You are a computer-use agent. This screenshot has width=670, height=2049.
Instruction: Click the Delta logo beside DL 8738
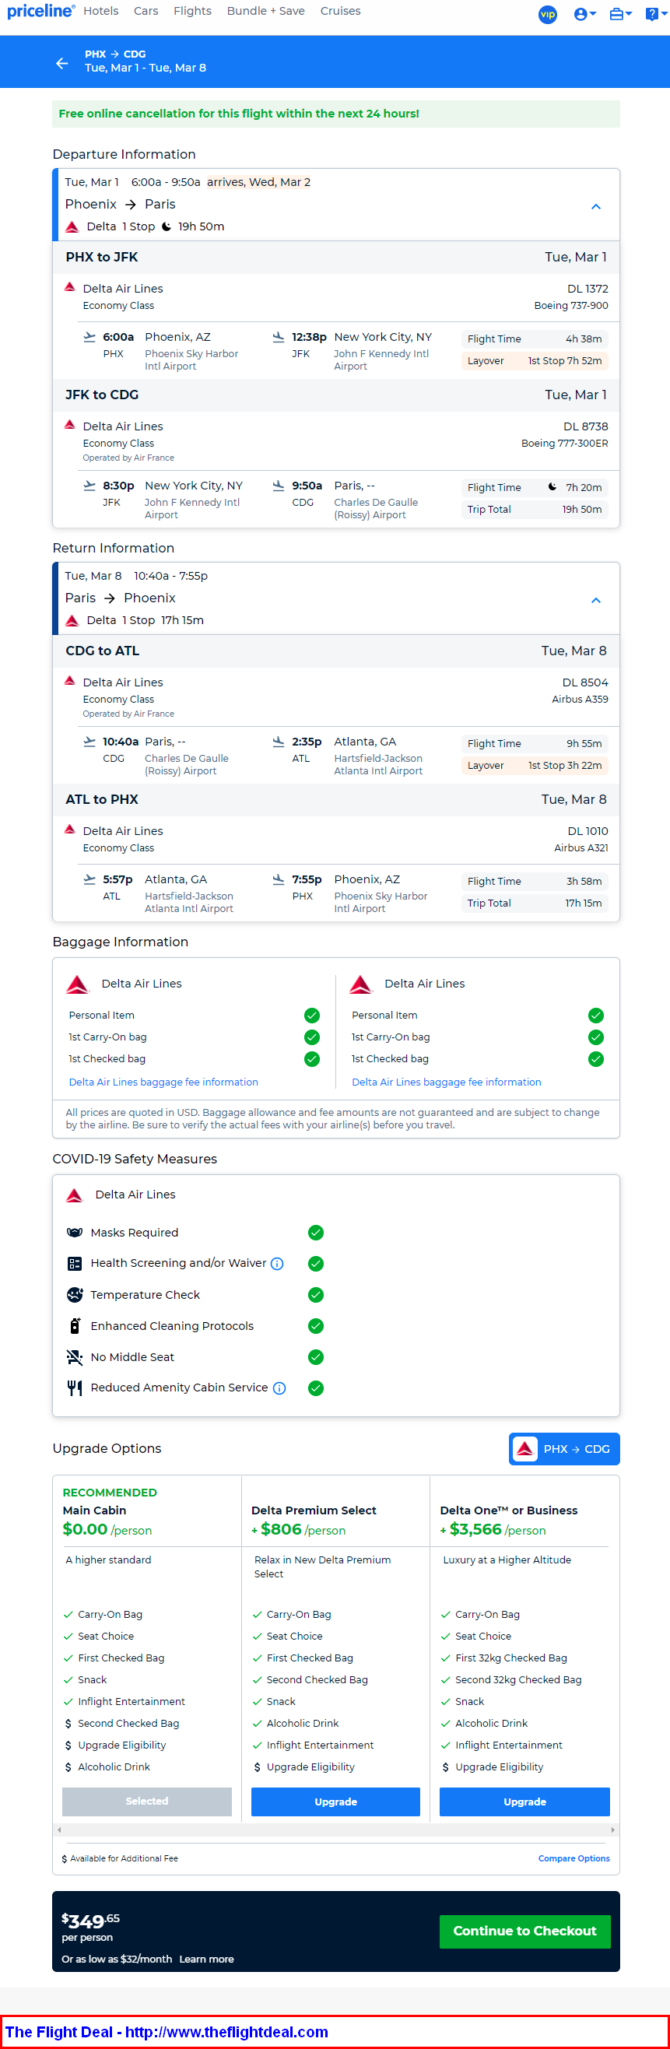tap(70, 425)
